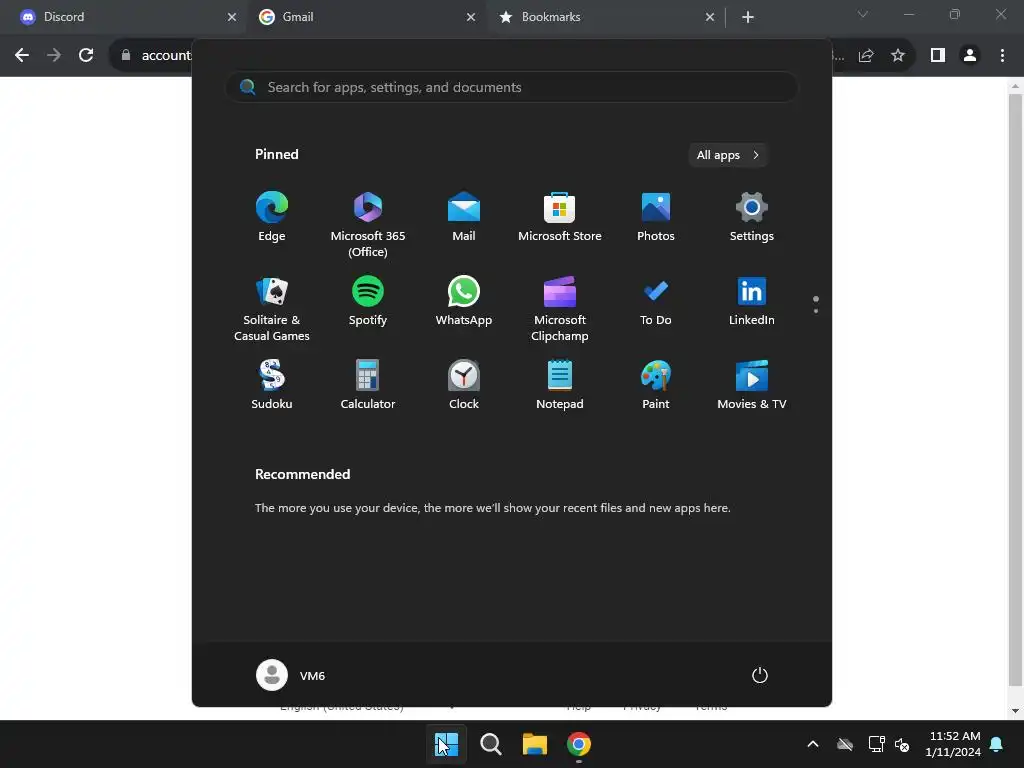
Task: Open Microsoft Clipchamp
Action: coord(560,308)
